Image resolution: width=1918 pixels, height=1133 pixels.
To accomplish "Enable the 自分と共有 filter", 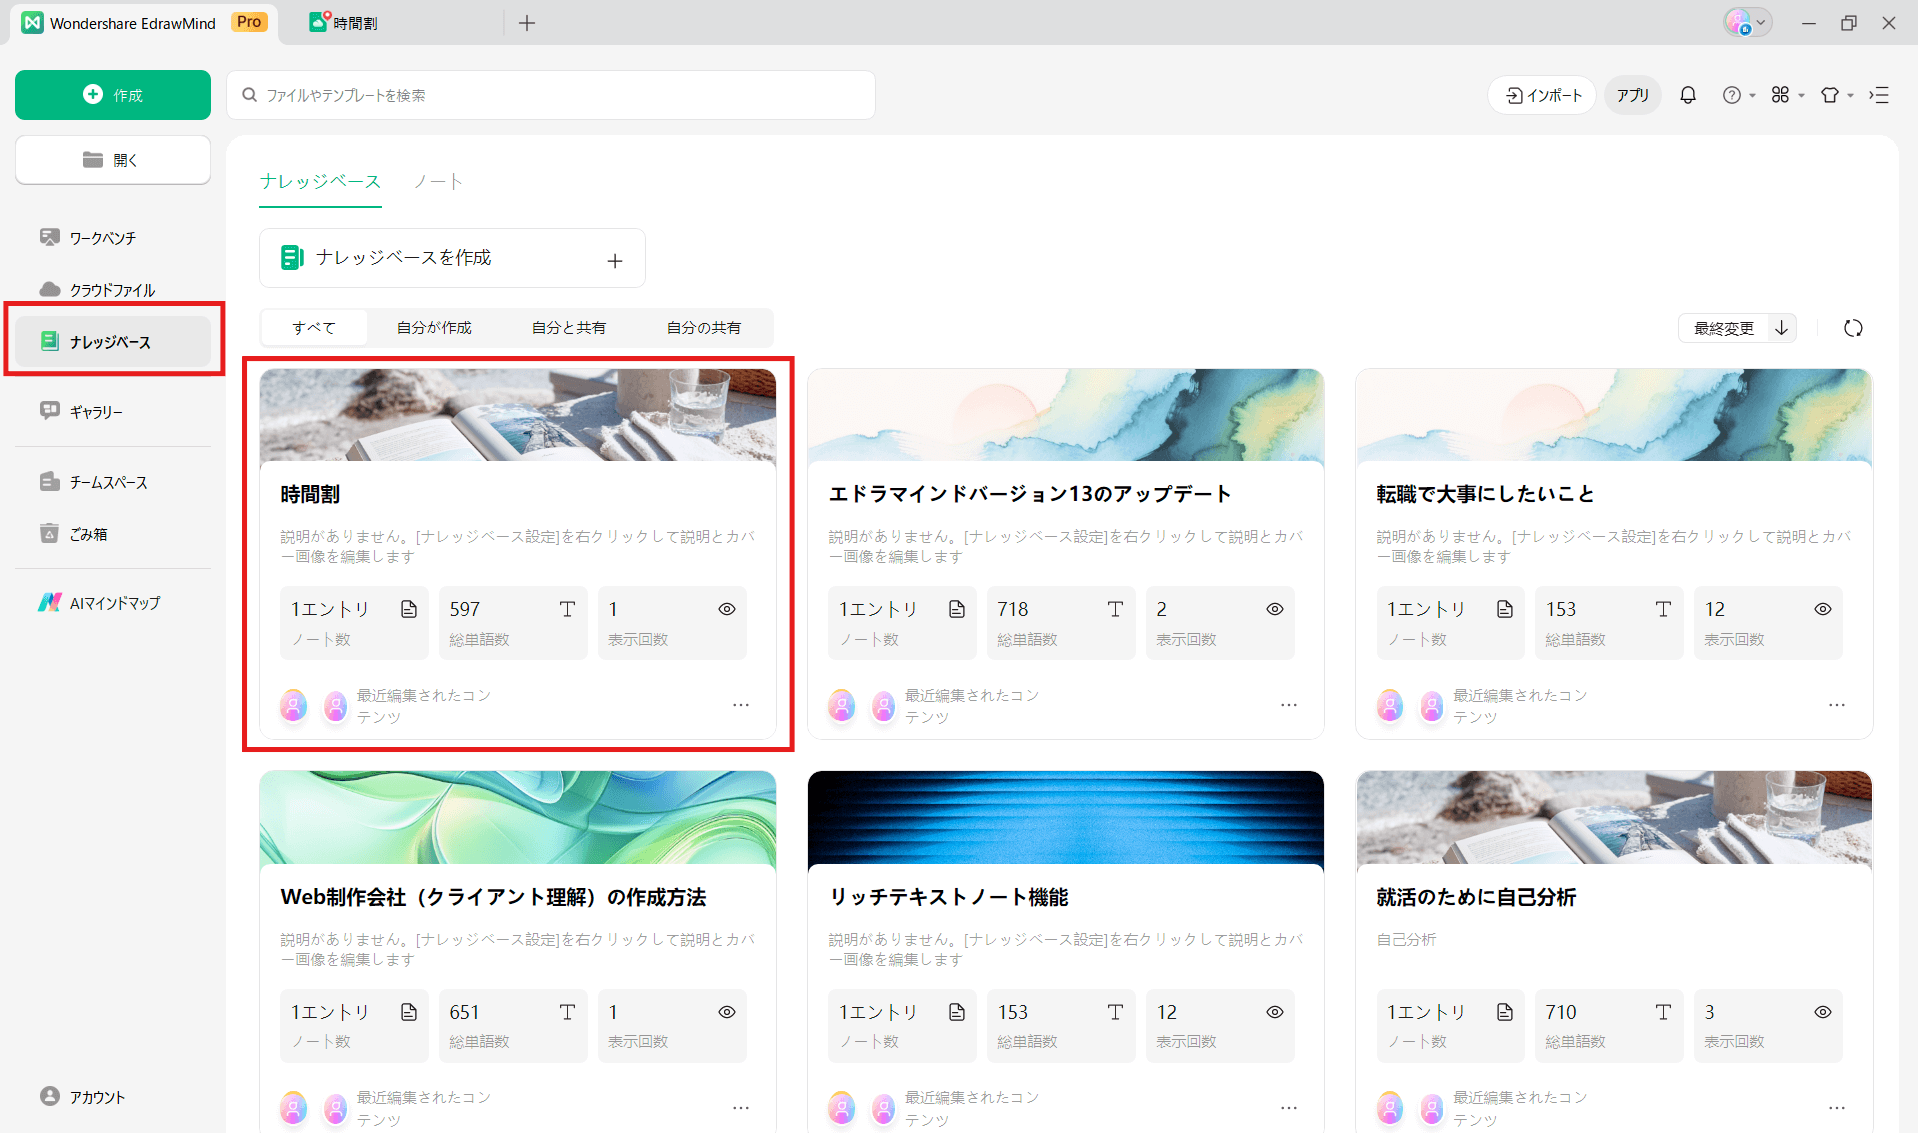I will pos(568,327).
